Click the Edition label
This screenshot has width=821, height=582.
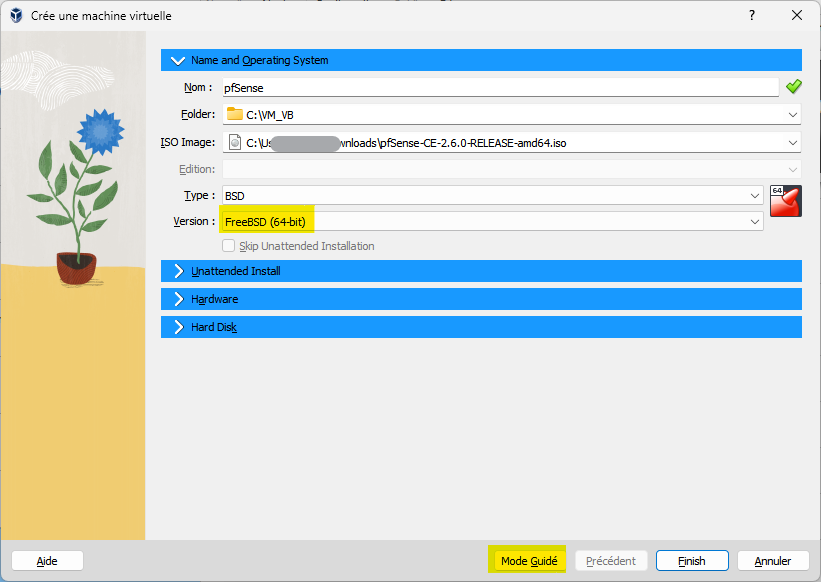click(x=197, y=169)
